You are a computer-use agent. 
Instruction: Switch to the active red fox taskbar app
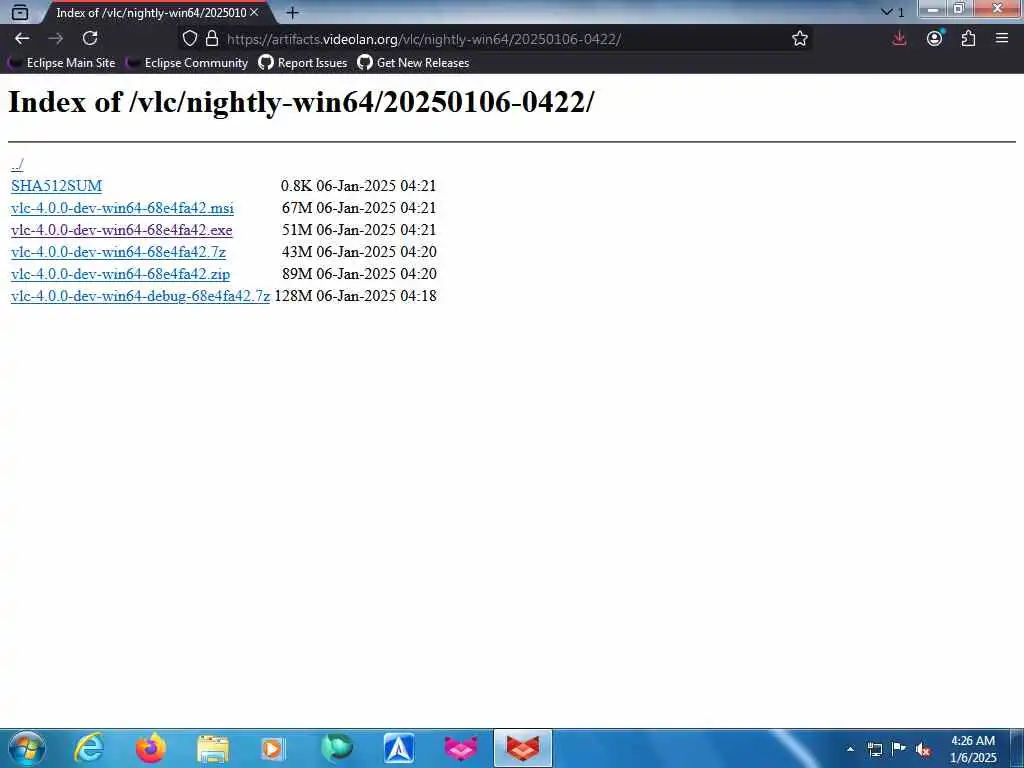pyautogui.click(x=523, y=748)
